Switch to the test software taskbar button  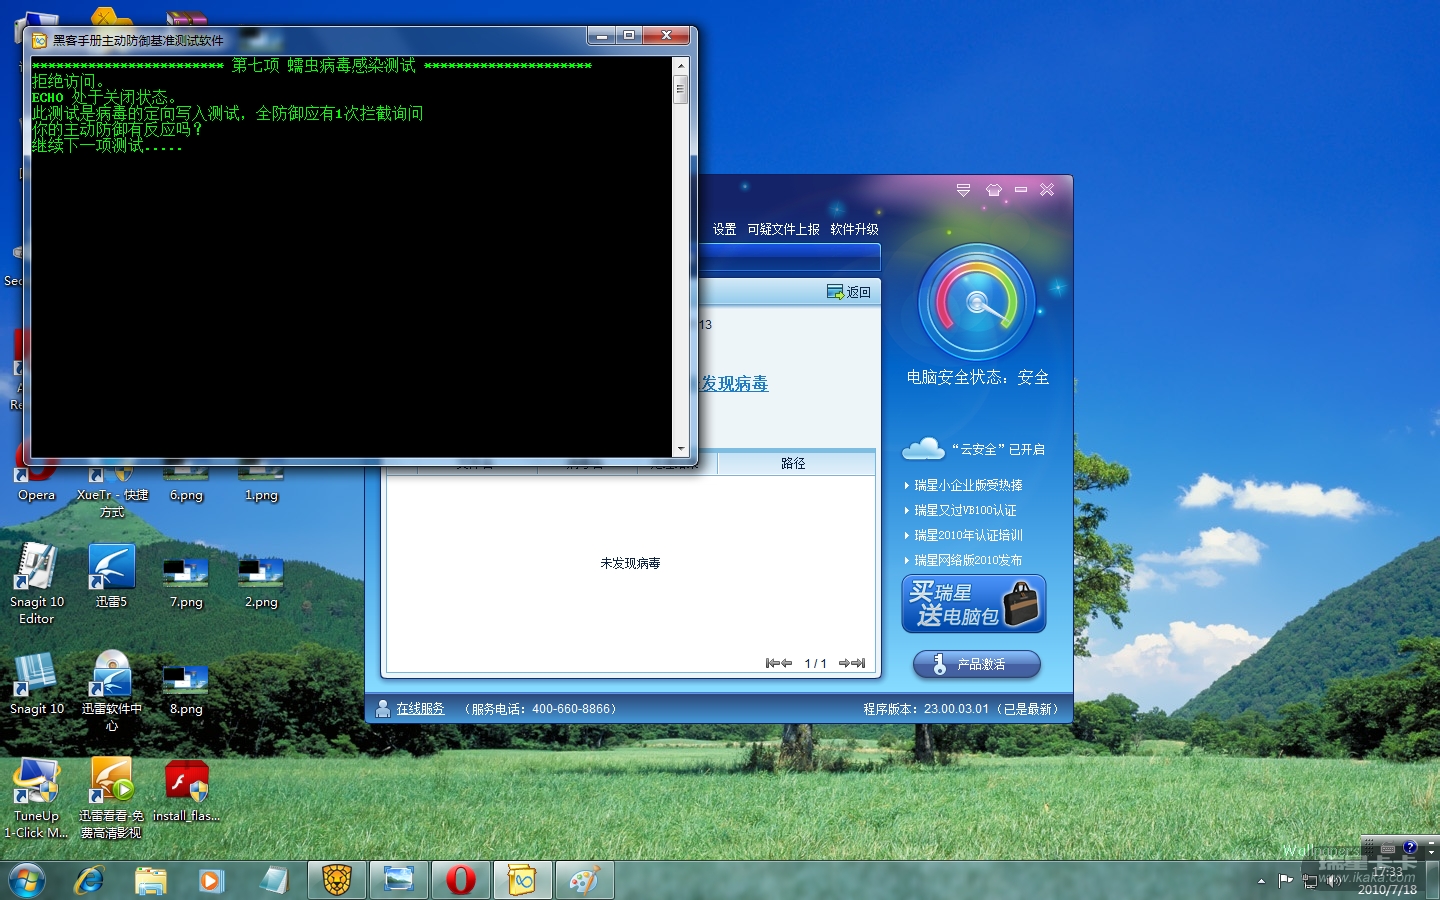tap(523, 880)
